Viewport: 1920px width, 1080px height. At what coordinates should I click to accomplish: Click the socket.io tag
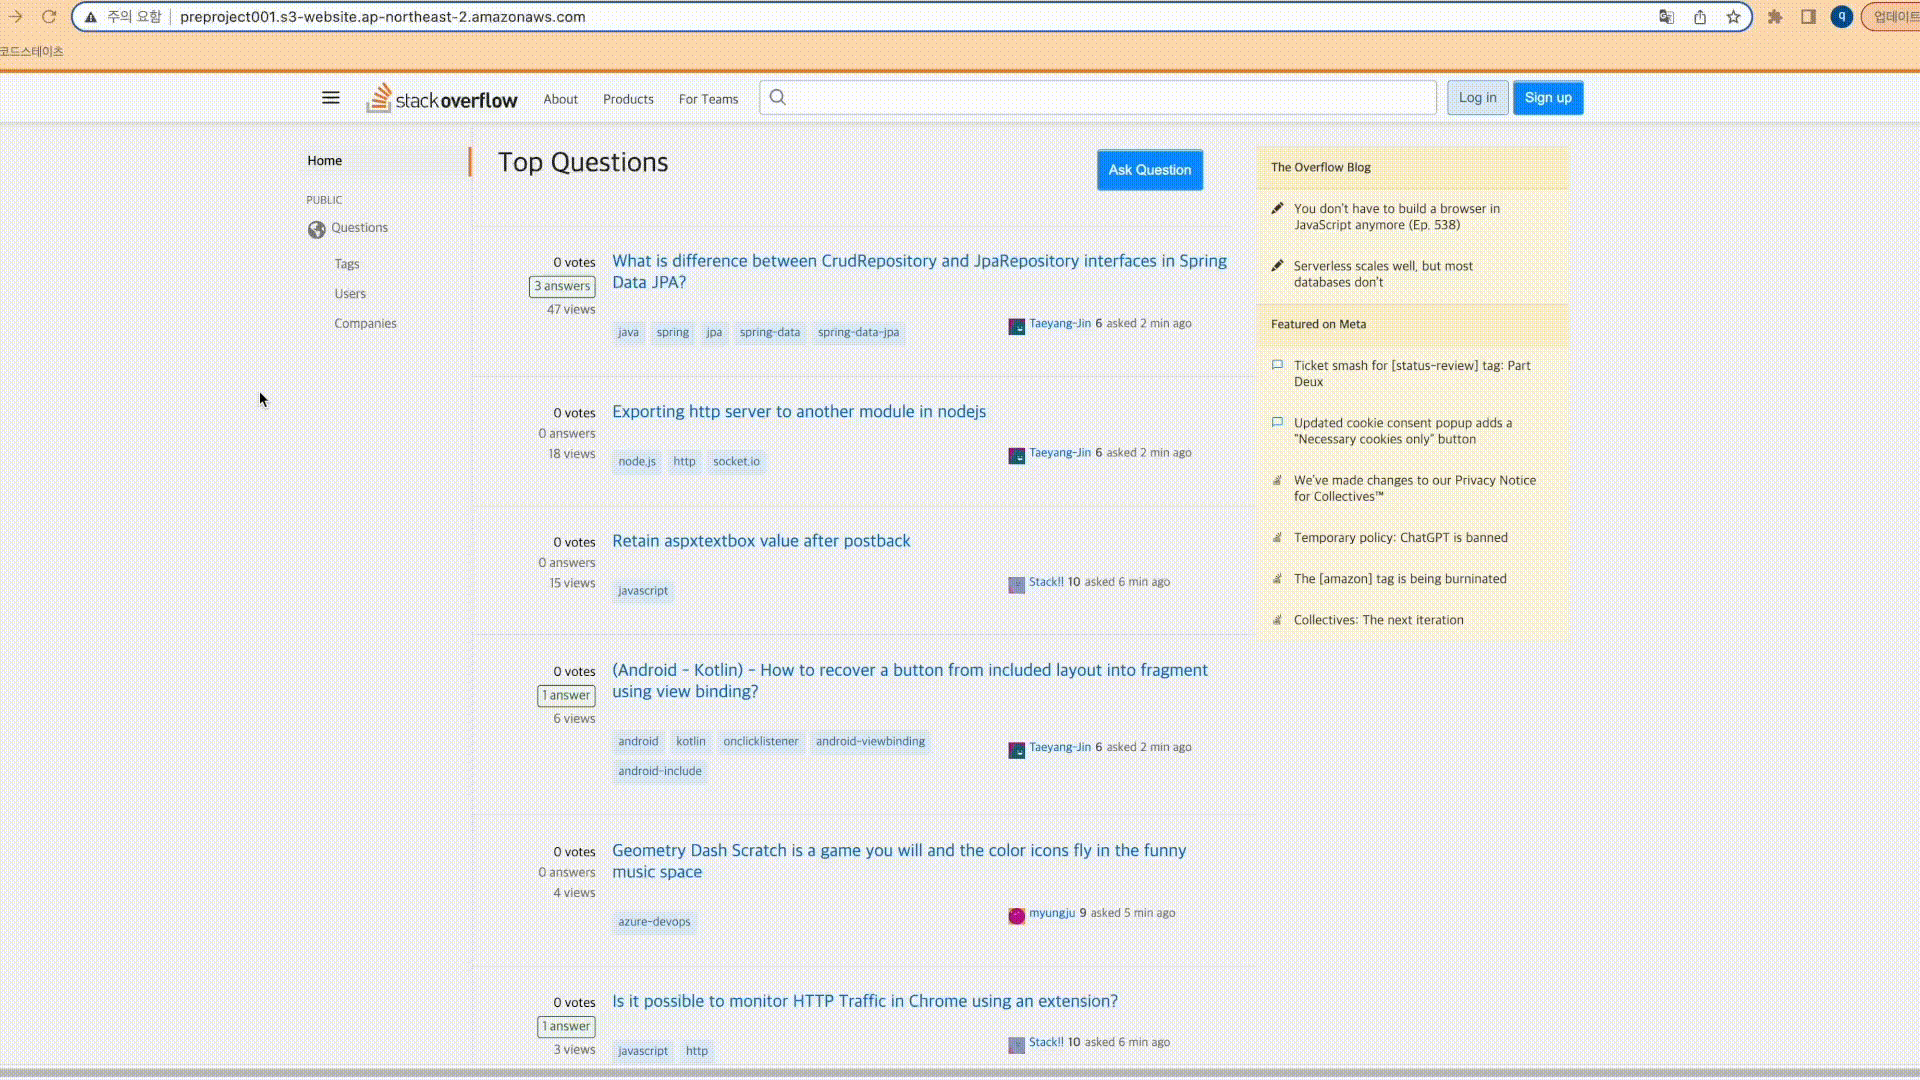pyautogui.click(x=736, y=461)
